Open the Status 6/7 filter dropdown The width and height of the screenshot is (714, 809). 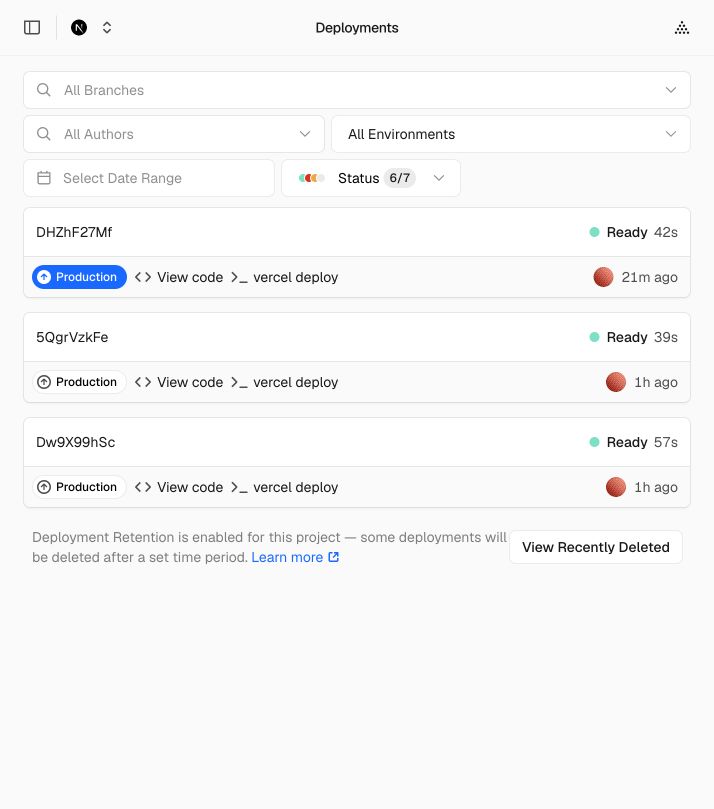(371, 178)
